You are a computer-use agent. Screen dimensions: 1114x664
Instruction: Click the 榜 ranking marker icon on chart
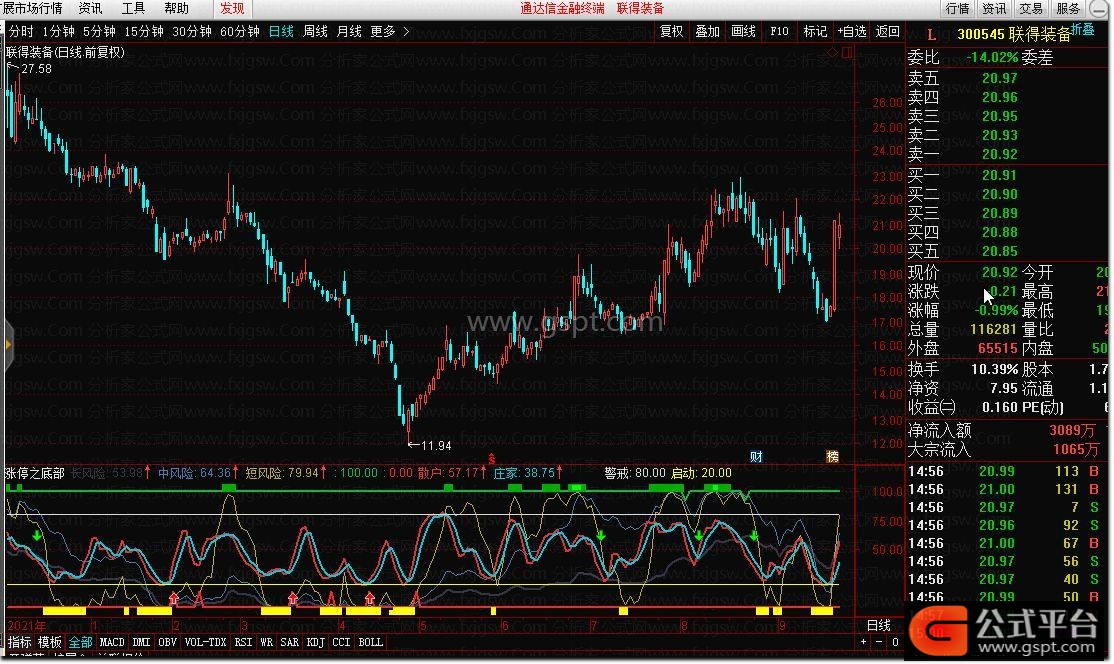coord(832,457)
